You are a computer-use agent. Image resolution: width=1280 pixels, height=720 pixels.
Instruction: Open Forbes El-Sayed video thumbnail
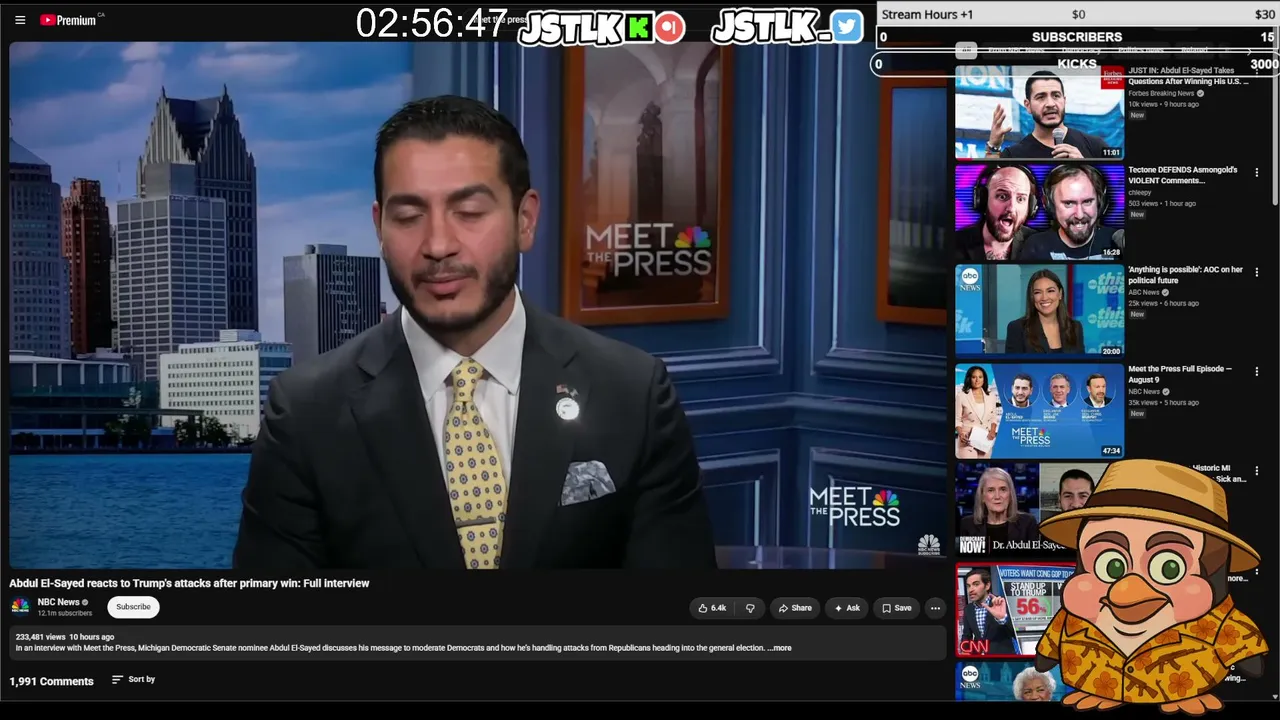[x=1039, y=112]
